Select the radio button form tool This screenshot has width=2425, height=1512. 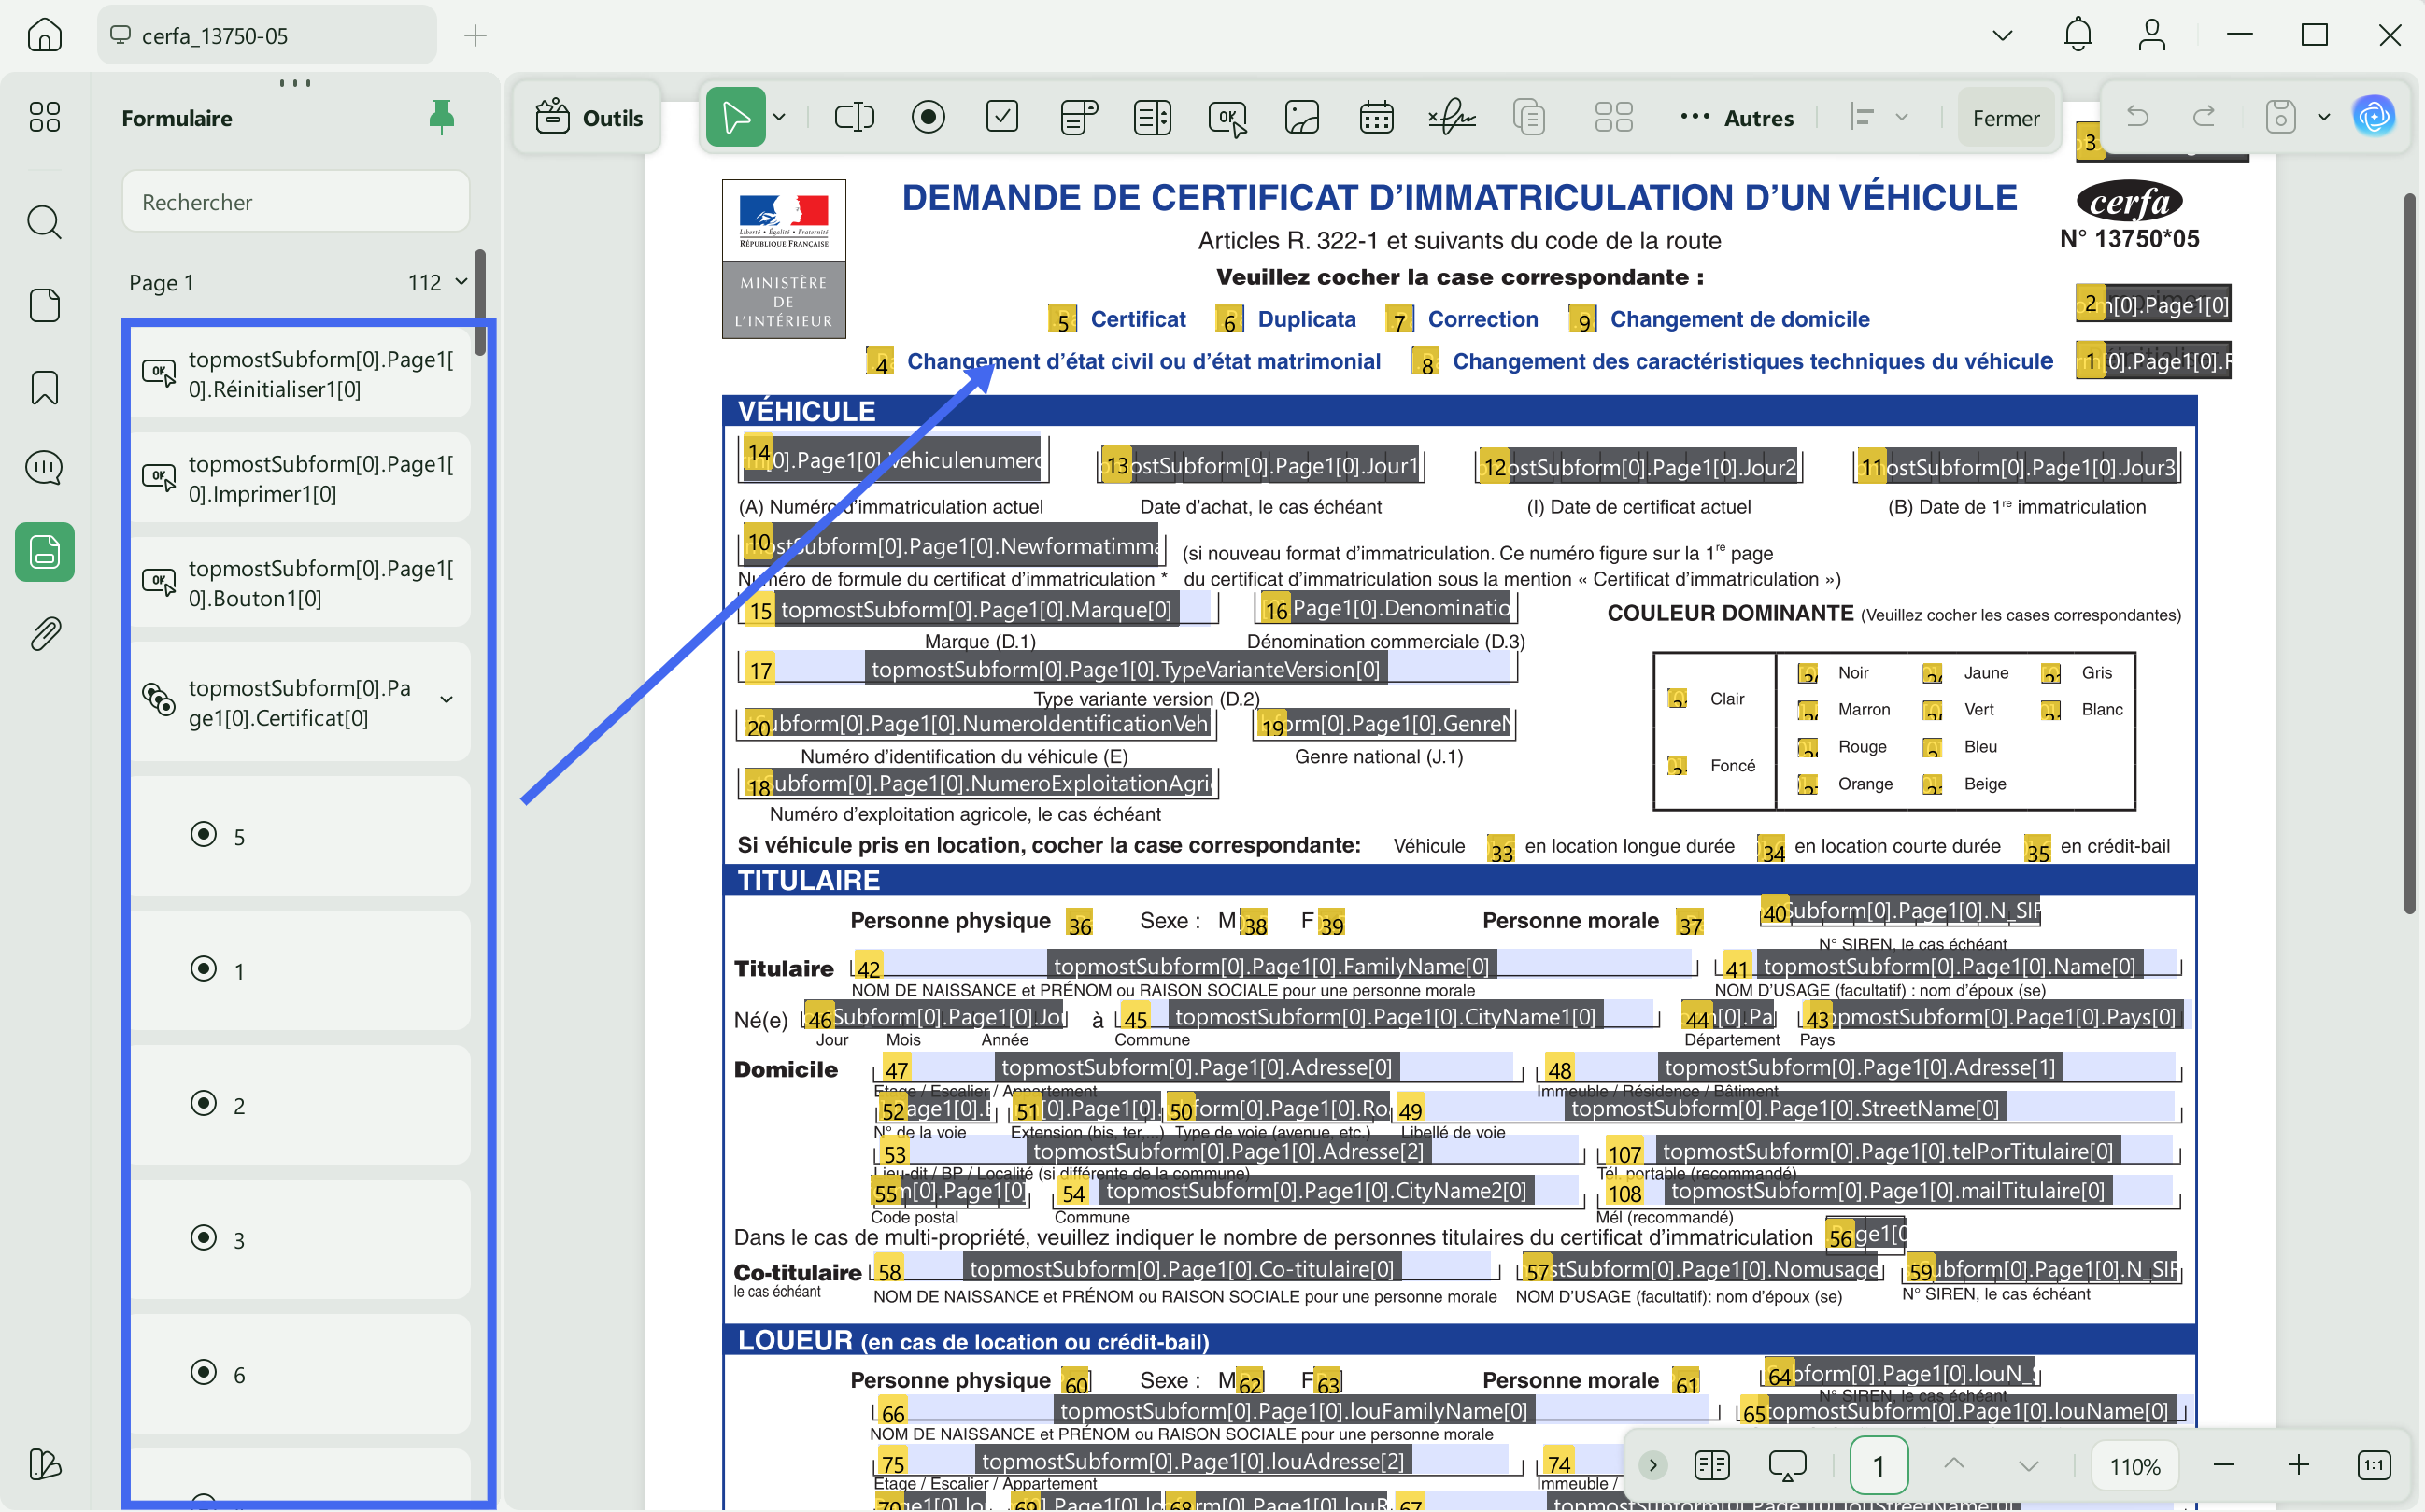coord(928,118)
